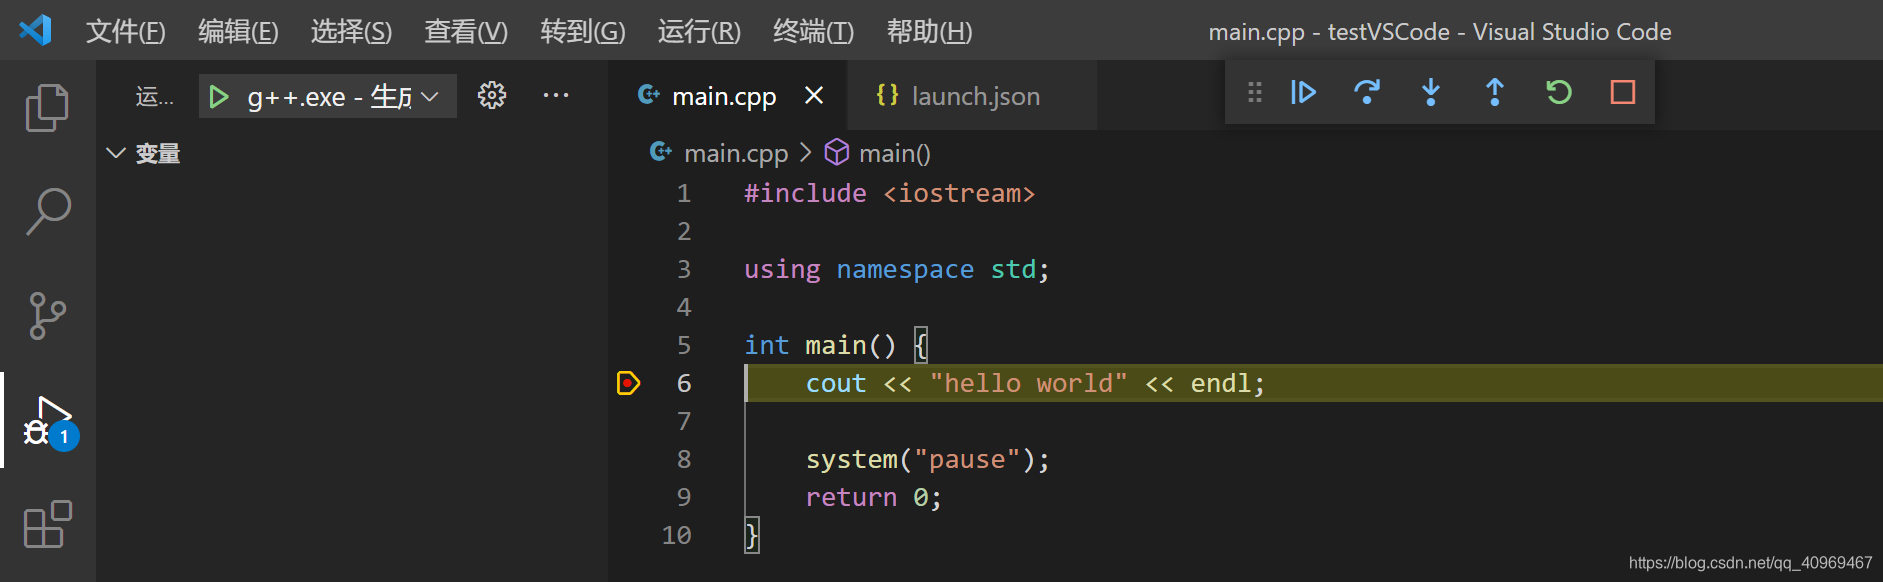Open launch.json via gear icon
Screen dimensions: 1883x582
coord(491,95)
